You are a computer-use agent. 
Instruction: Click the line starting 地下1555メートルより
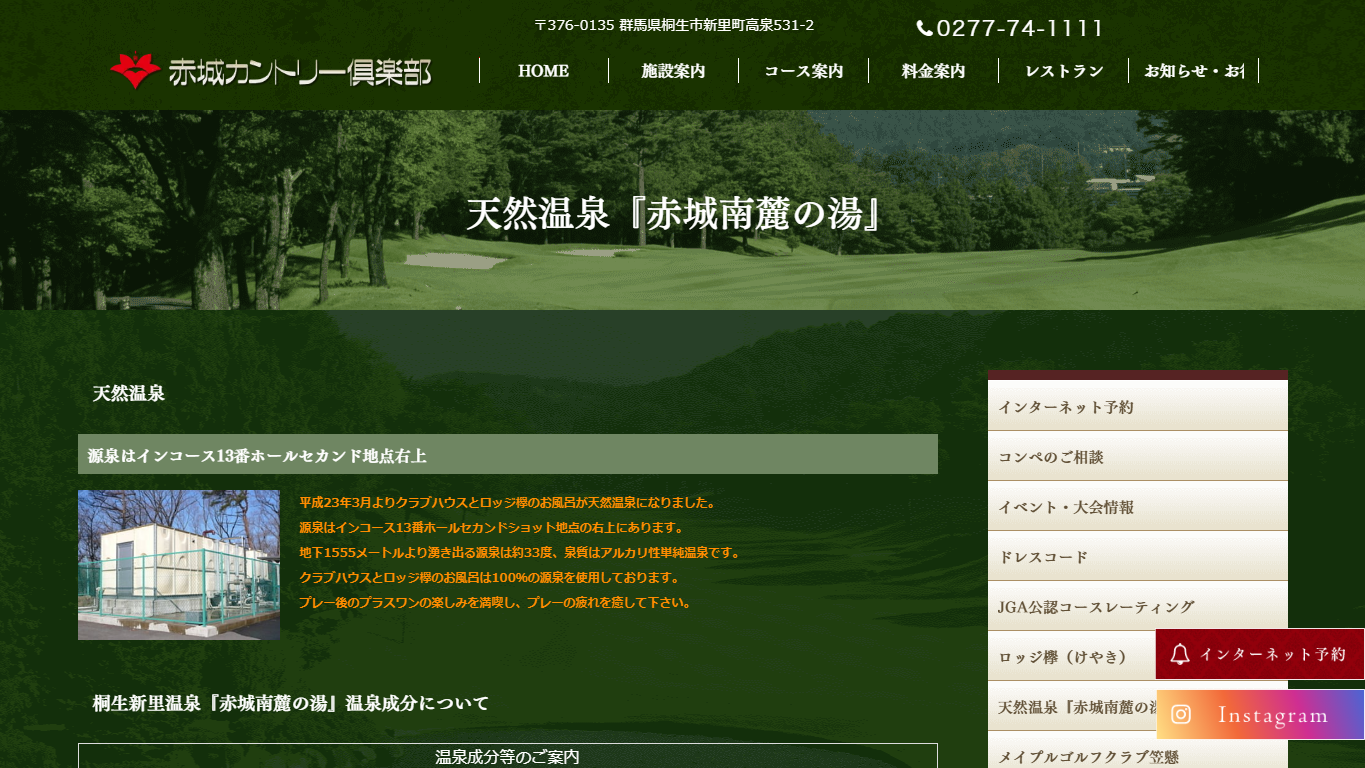pyautogui.click(x=519, y=552)
